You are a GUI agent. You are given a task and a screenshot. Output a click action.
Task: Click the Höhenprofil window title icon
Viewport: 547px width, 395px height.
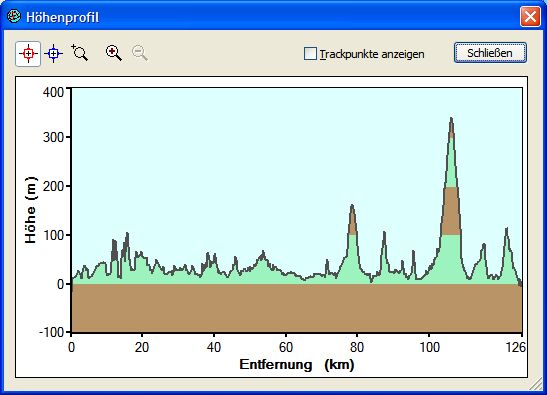tap(14, 16)
